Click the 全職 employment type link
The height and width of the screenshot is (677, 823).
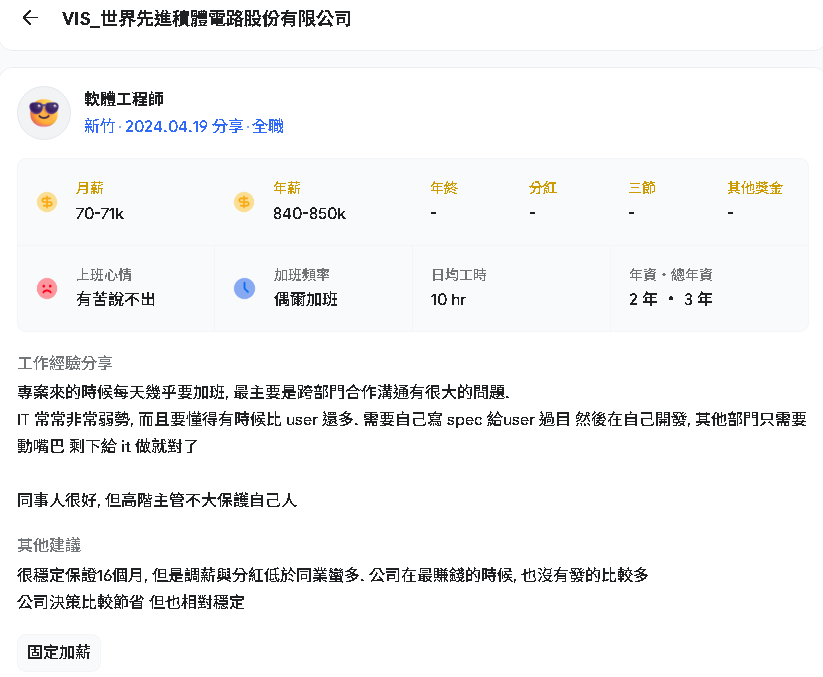pyautogui.click(x=268, y=126)
